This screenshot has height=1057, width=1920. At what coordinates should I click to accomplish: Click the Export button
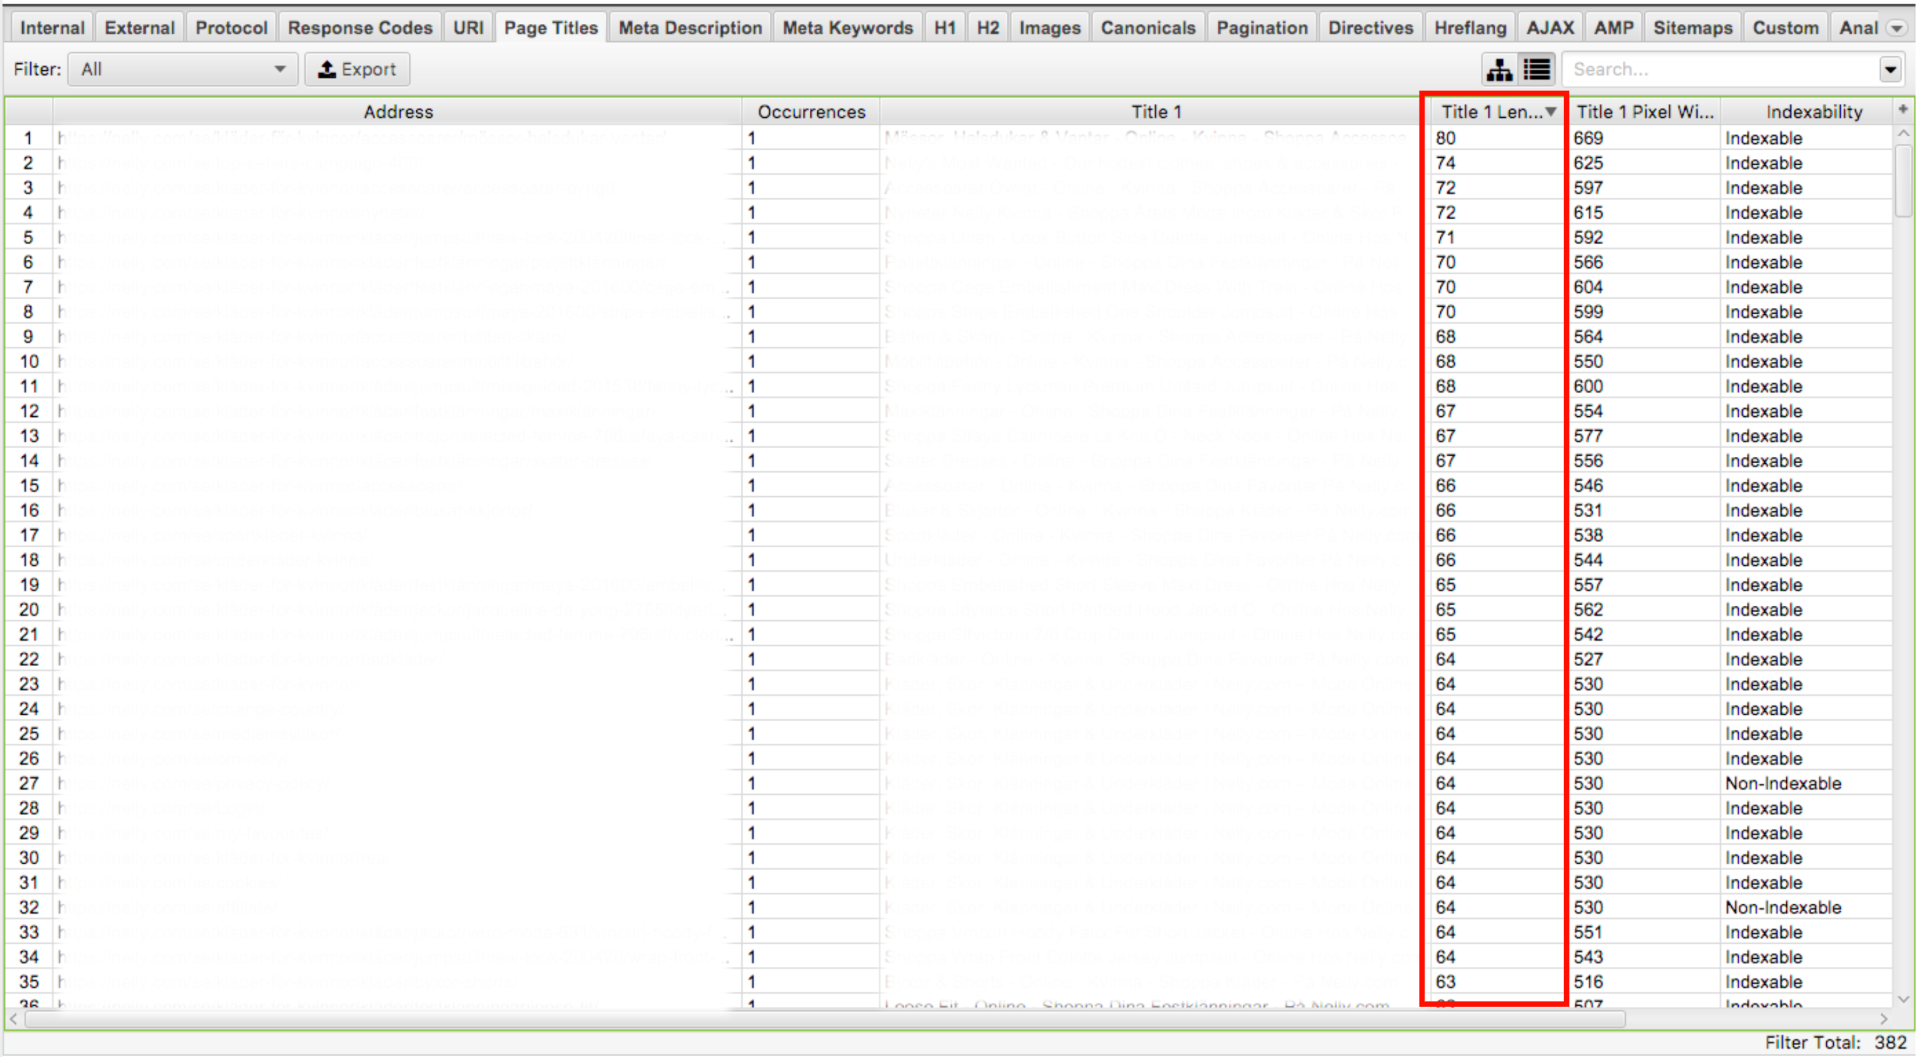pos(357,70)
